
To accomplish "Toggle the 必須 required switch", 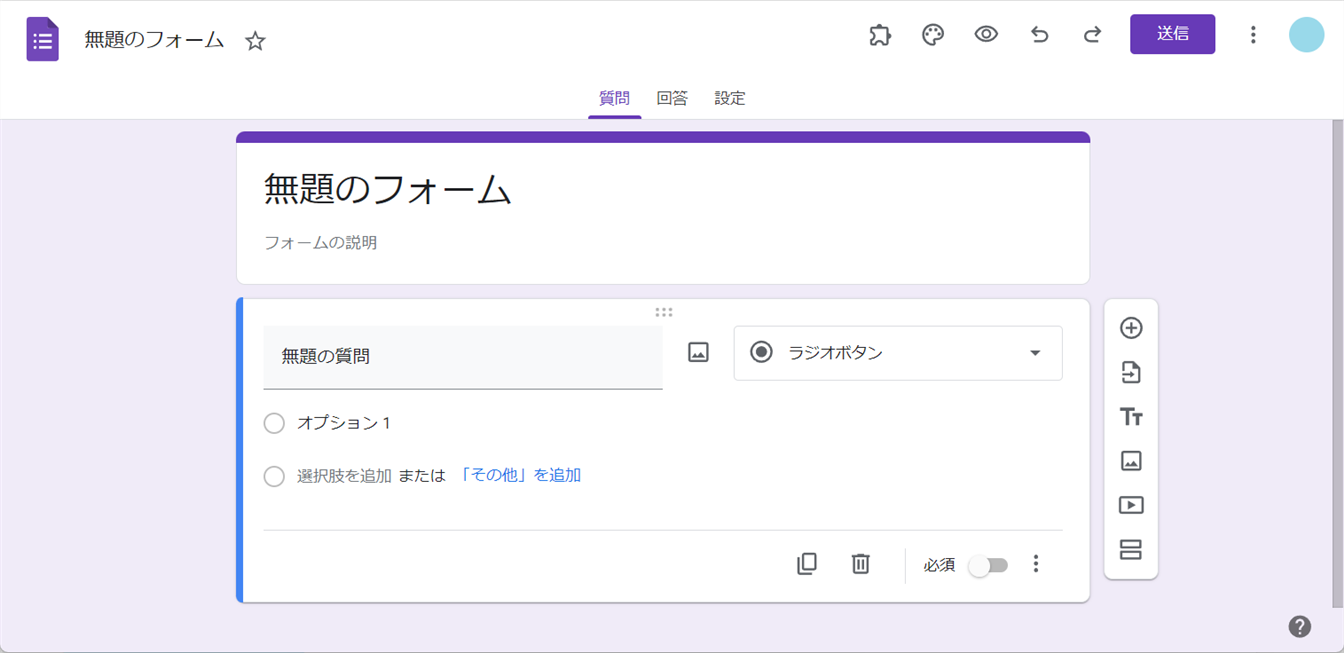I will [988, 566].
